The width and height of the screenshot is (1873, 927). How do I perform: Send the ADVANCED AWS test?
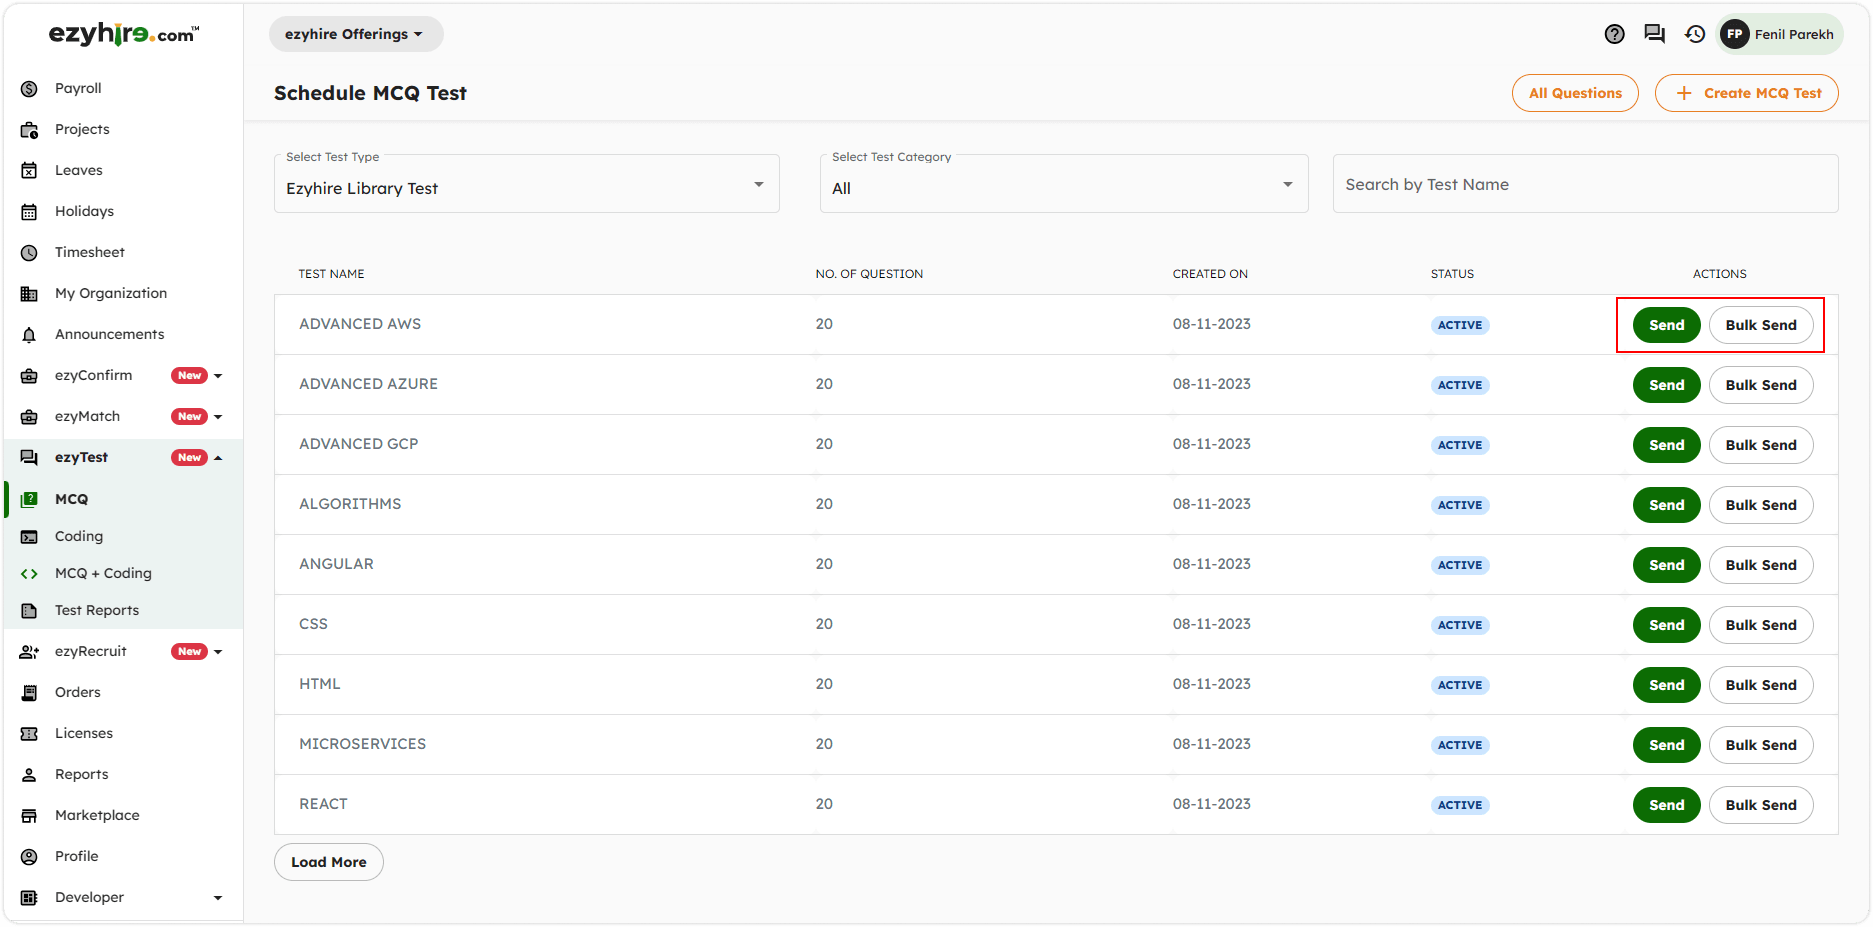pos(1666,325)
